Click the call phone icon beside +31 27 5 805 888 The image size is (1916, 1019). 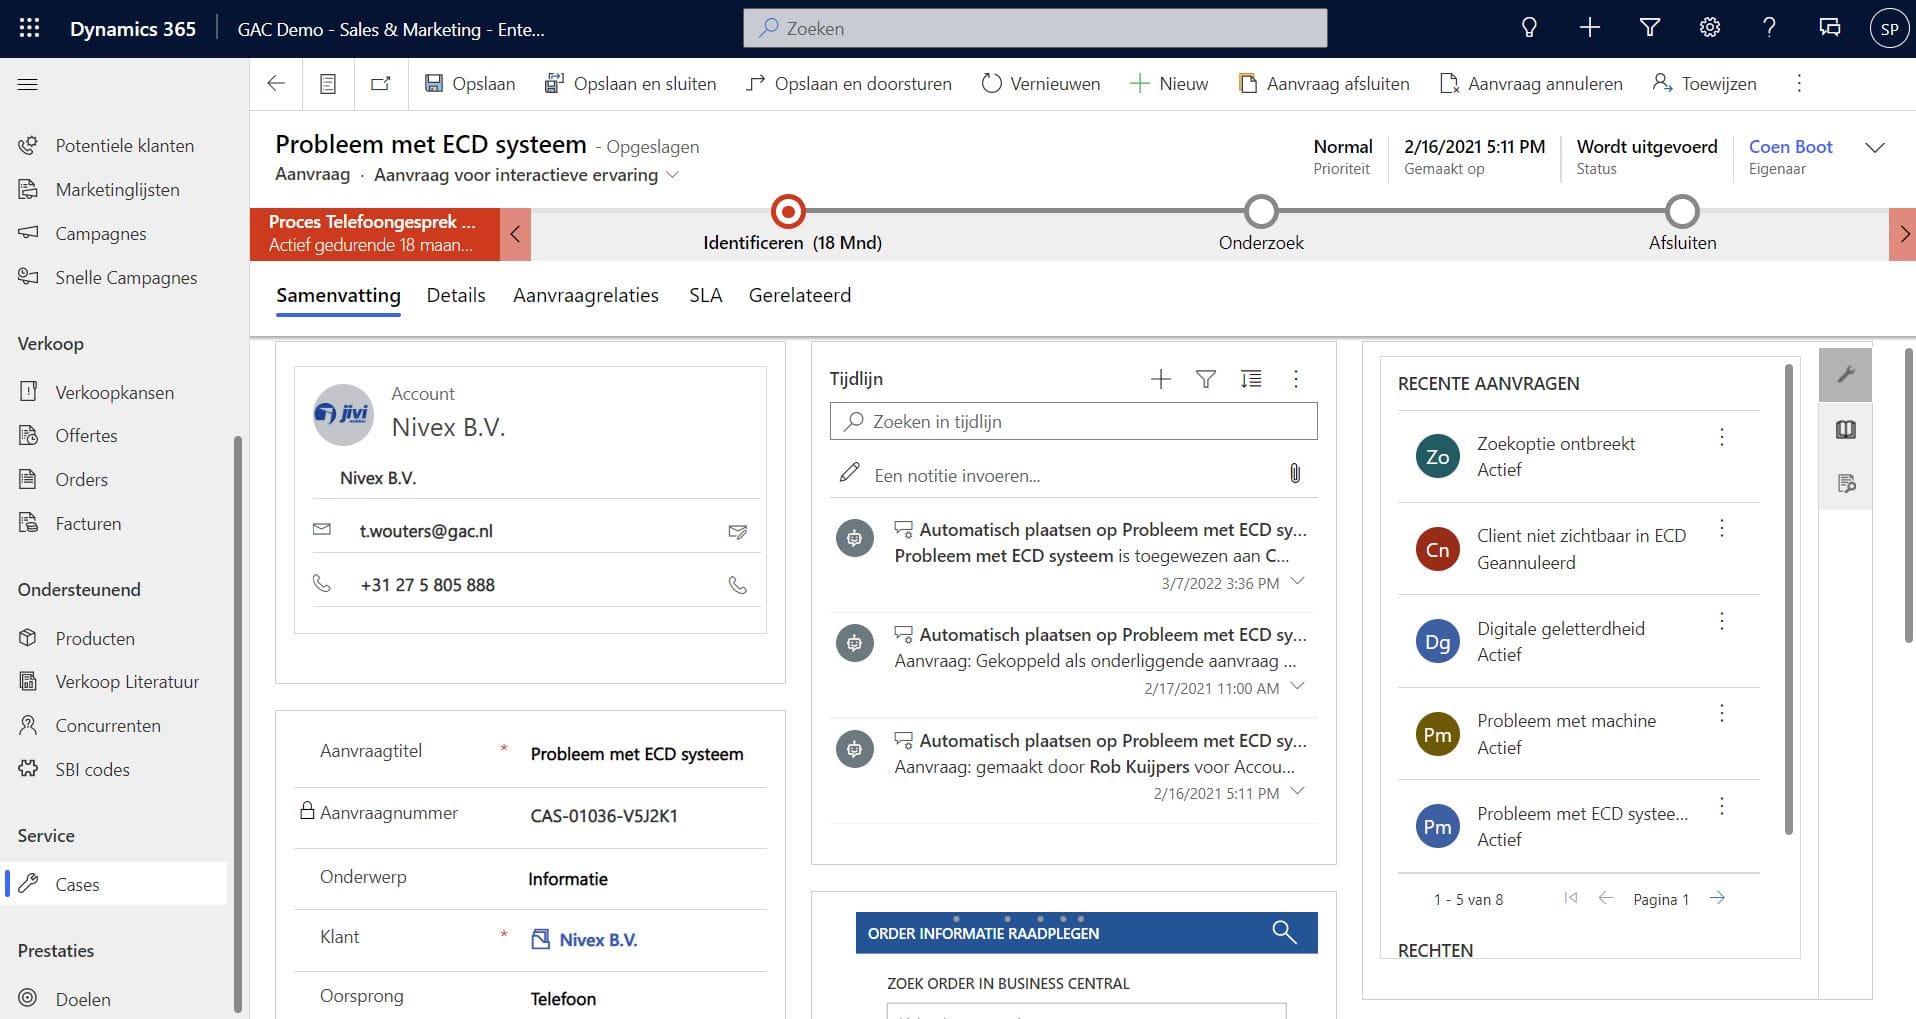[x=738, y=585]
